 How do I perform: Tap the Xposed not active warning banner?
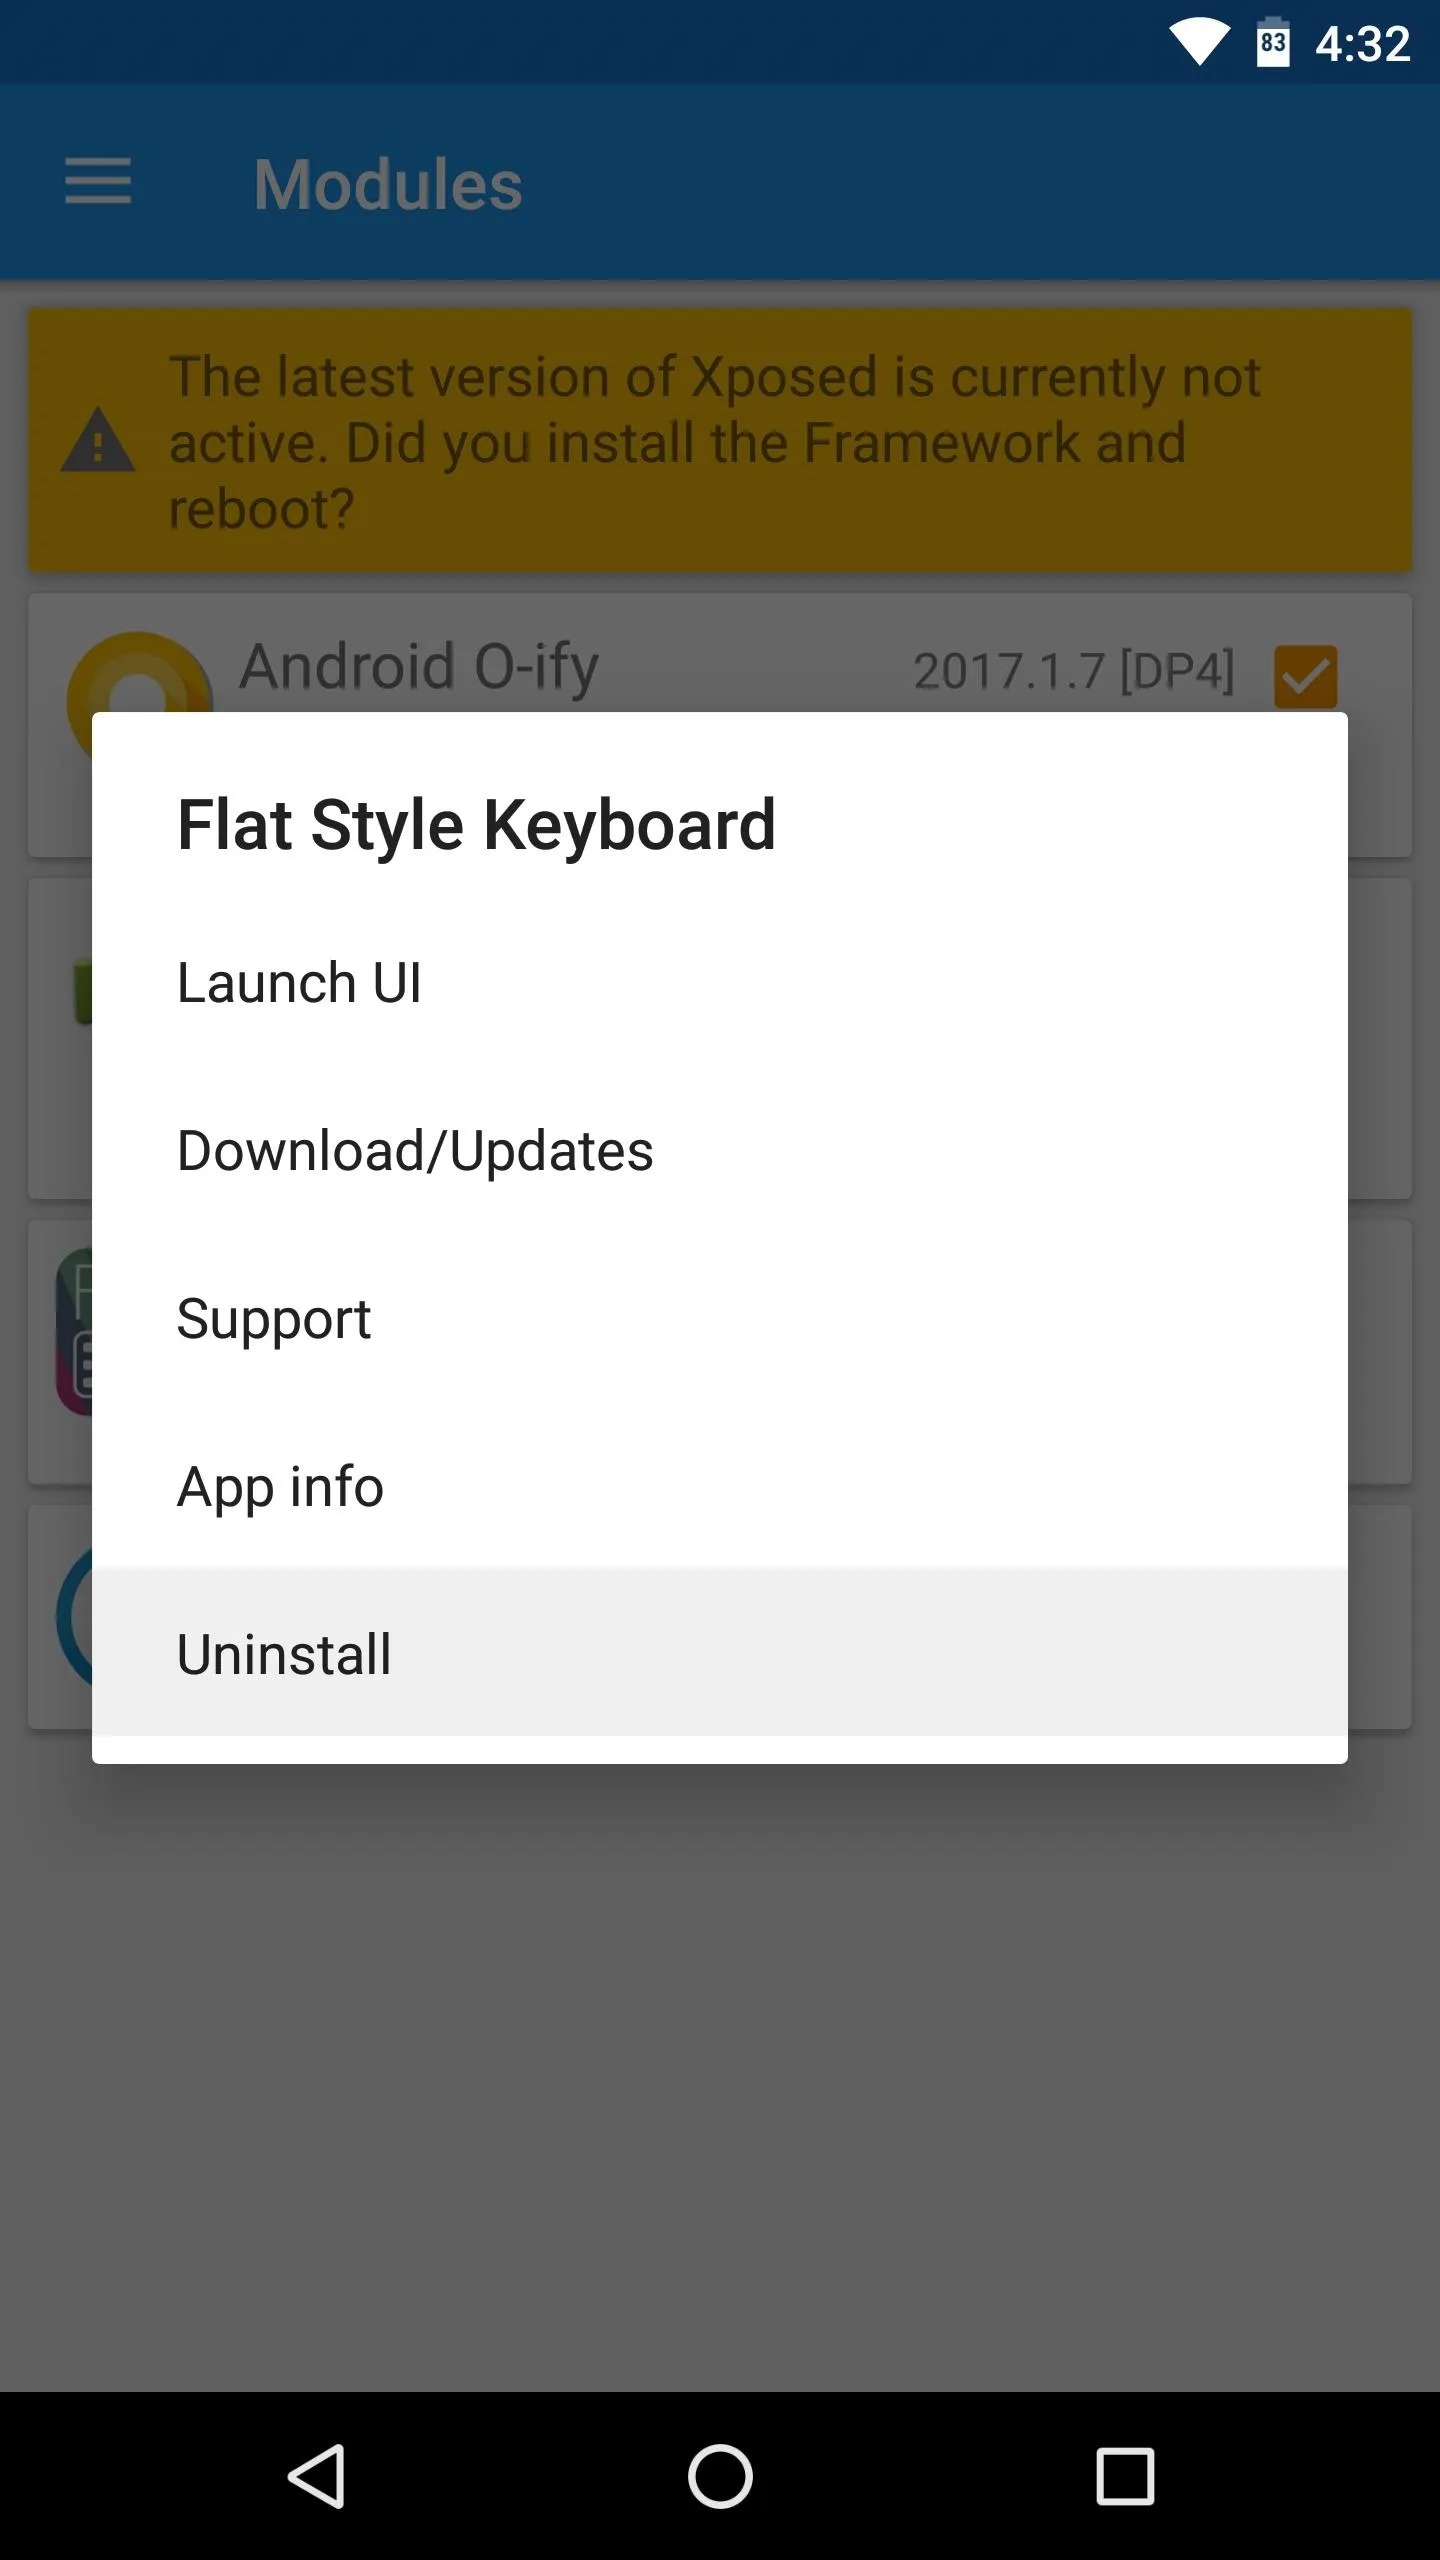coord(720,440)
